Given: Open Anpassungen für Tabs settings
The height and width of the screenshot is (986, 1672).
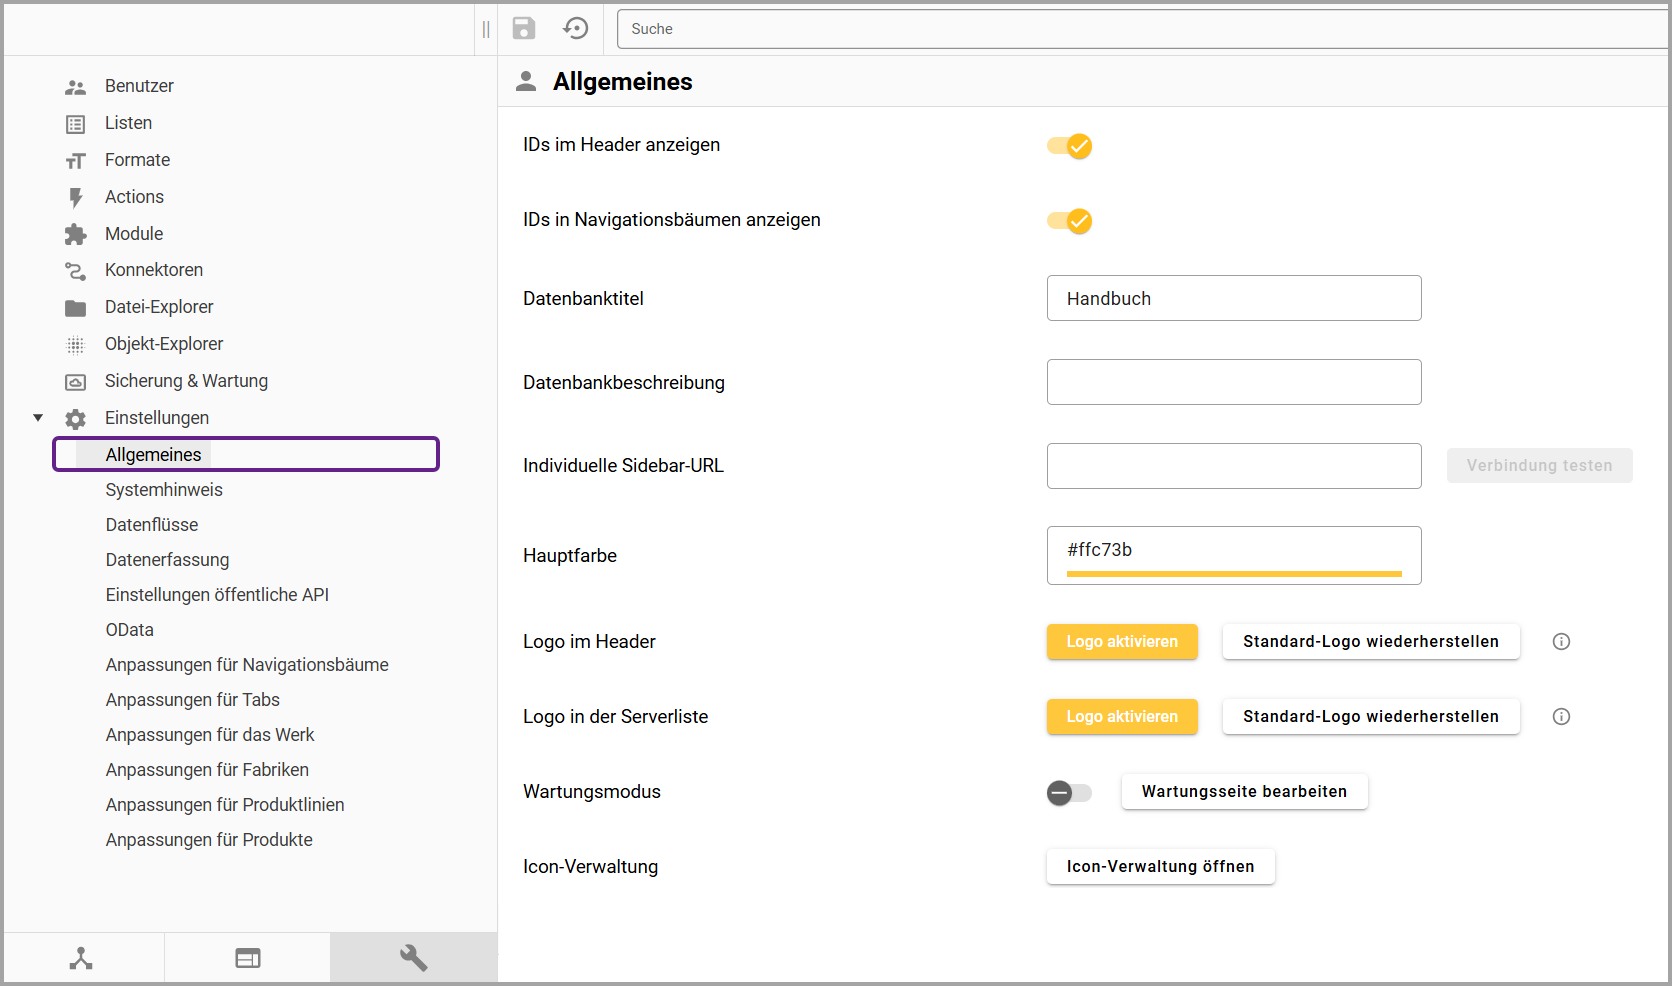Looking at the screenshot, I should tap(192, 700).
